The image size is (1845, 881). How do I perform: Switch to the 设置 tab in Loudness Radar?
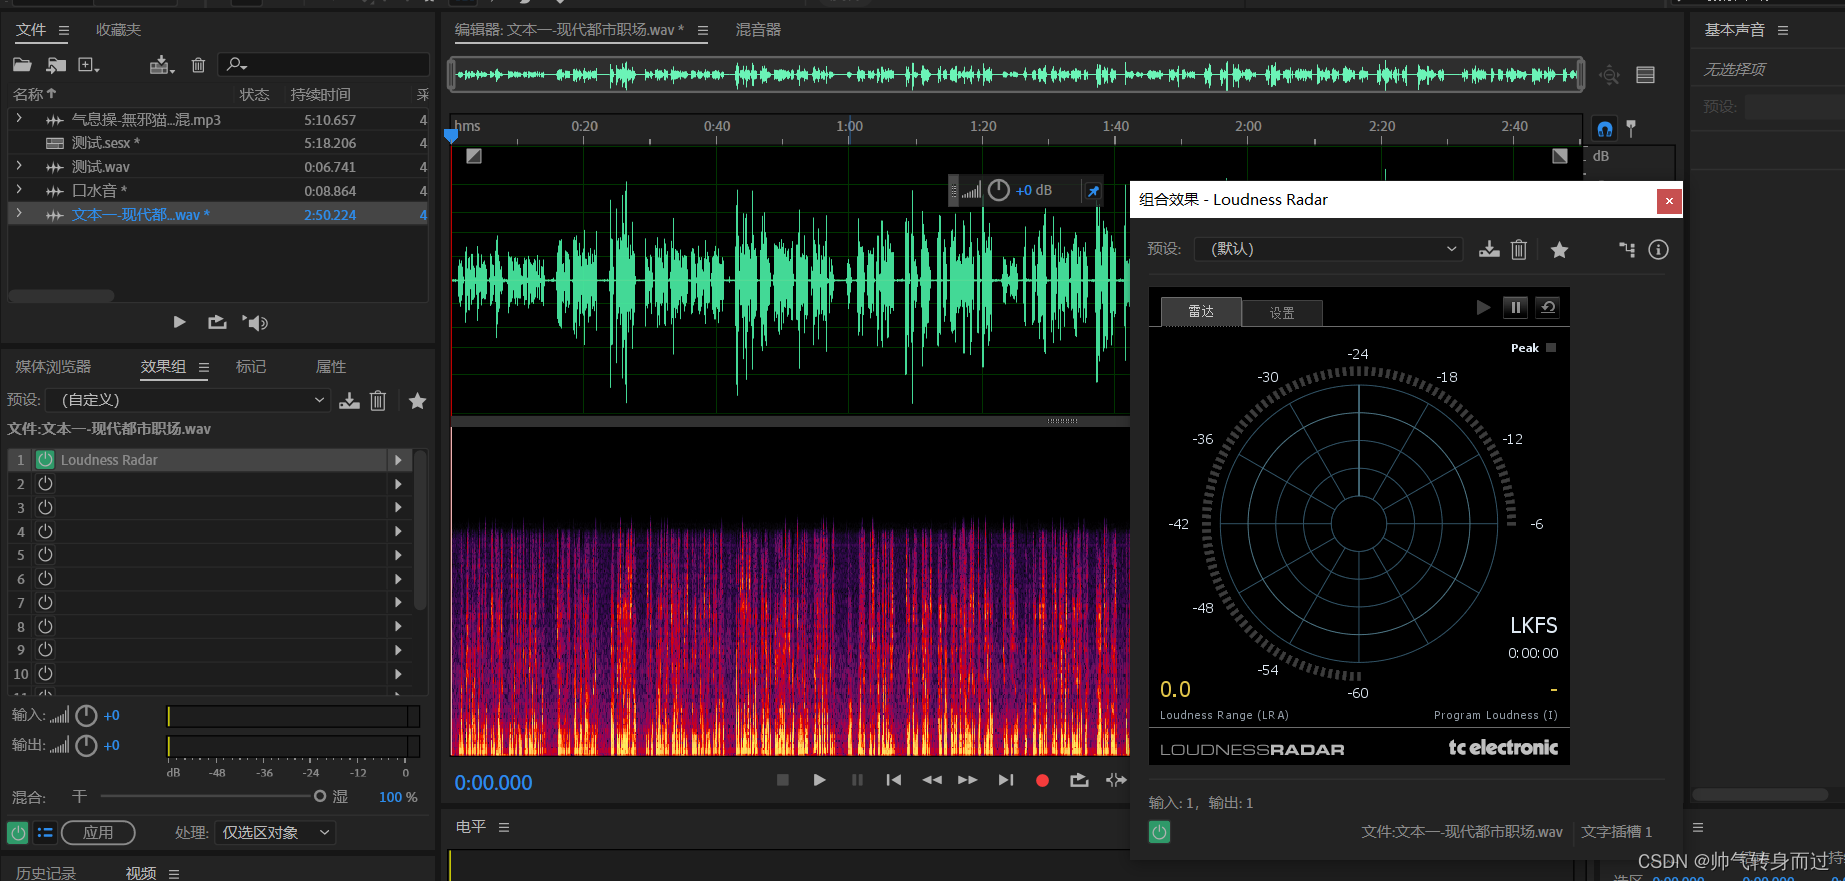coord(1282,313)
